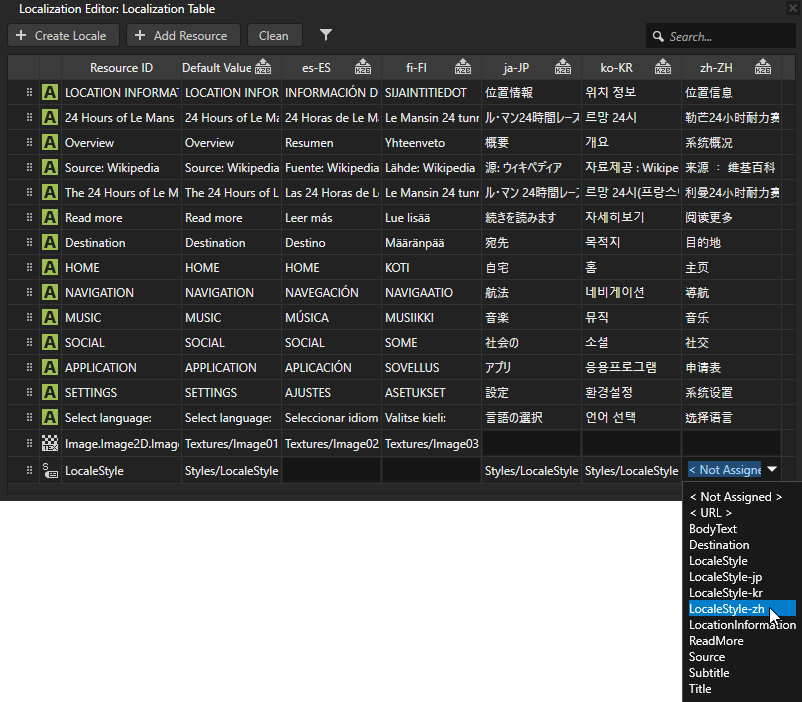Click the KZB icon in Default Value header

coord(264,68)
